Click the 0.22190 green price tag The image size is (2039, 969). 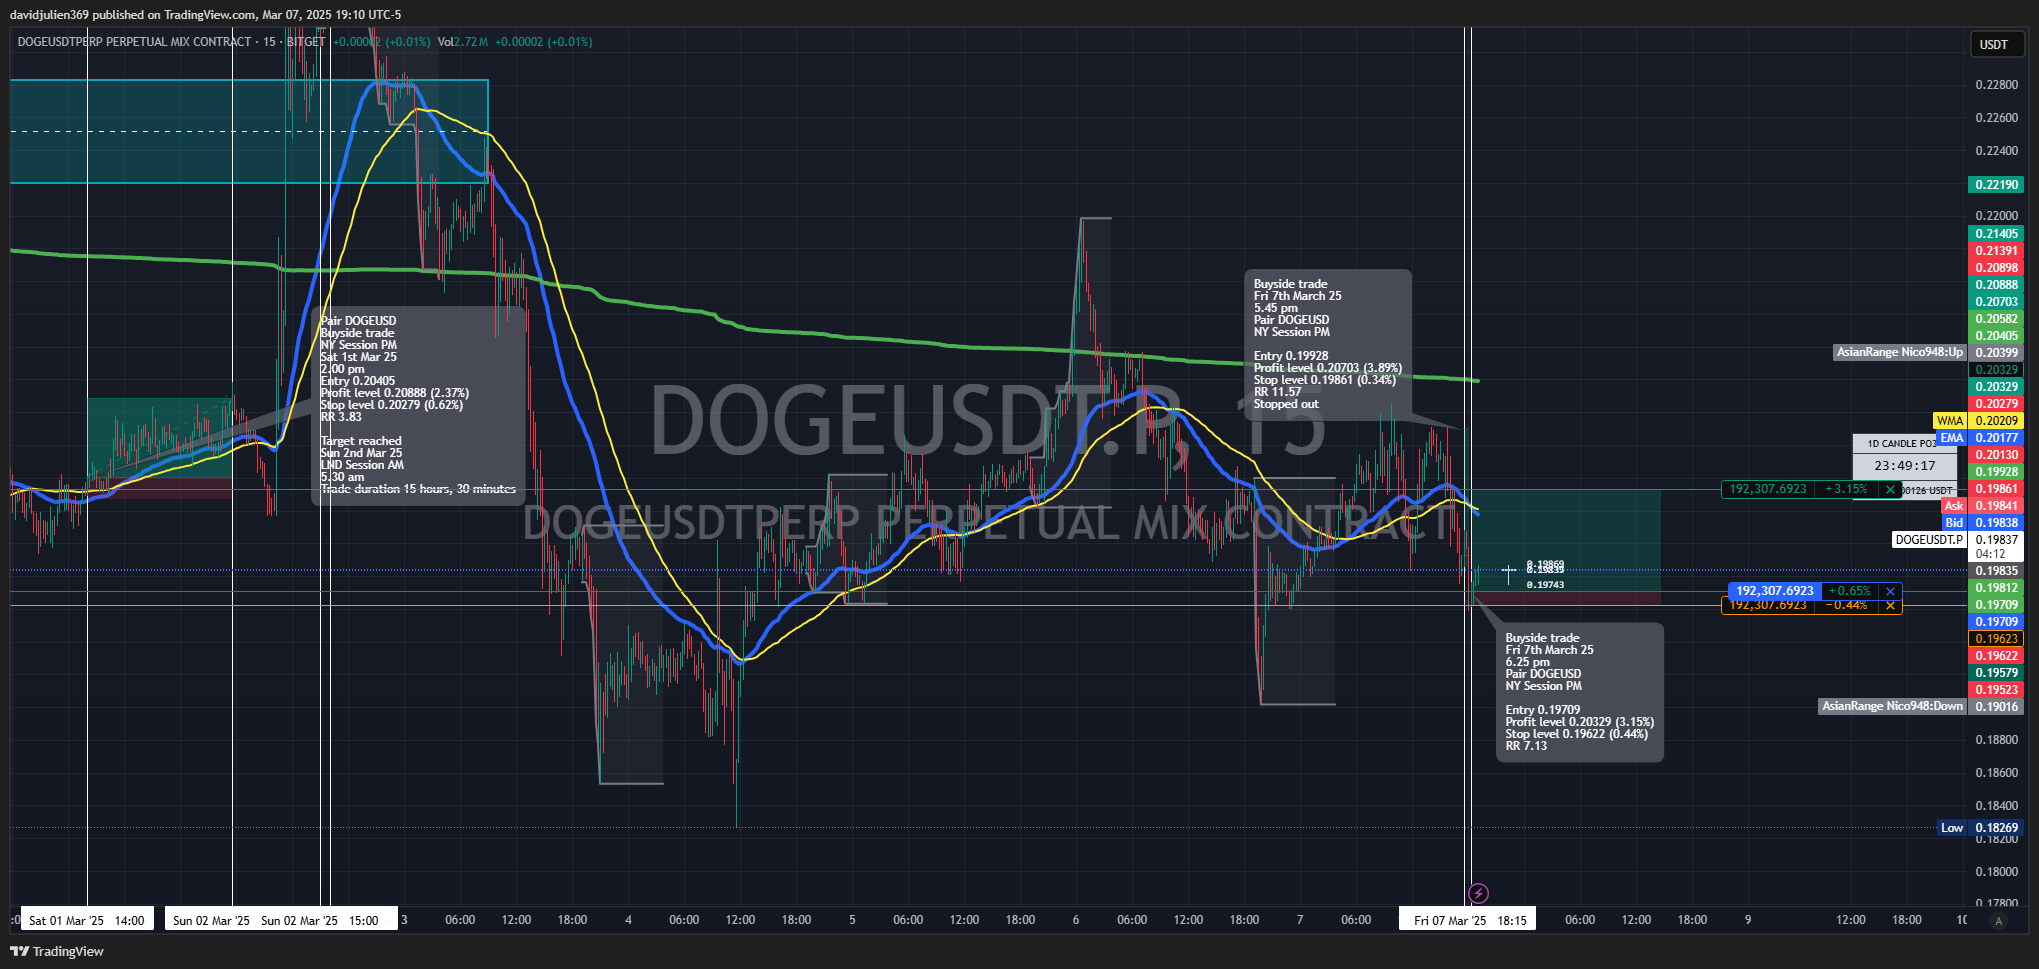(x=1996, y=185)
